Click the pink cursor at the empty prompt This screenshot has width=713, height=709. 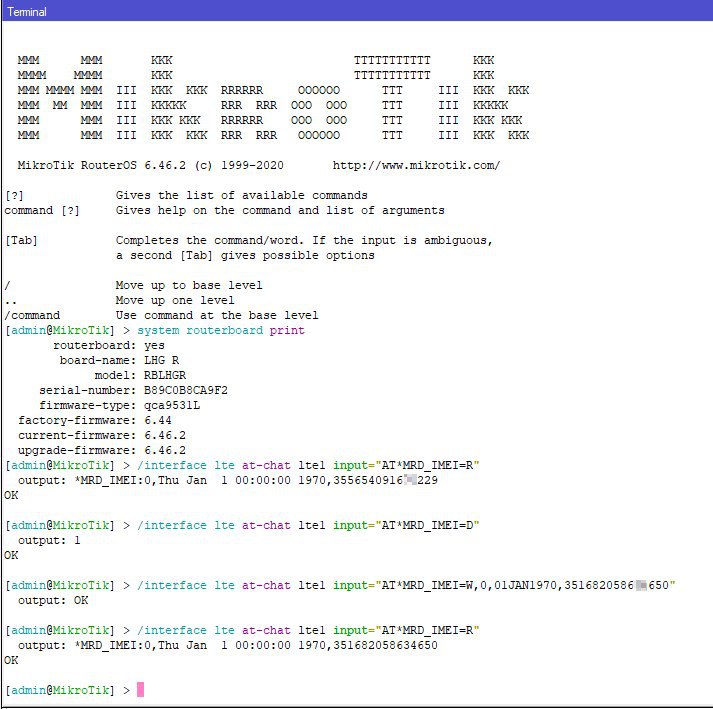coord(140,689)
